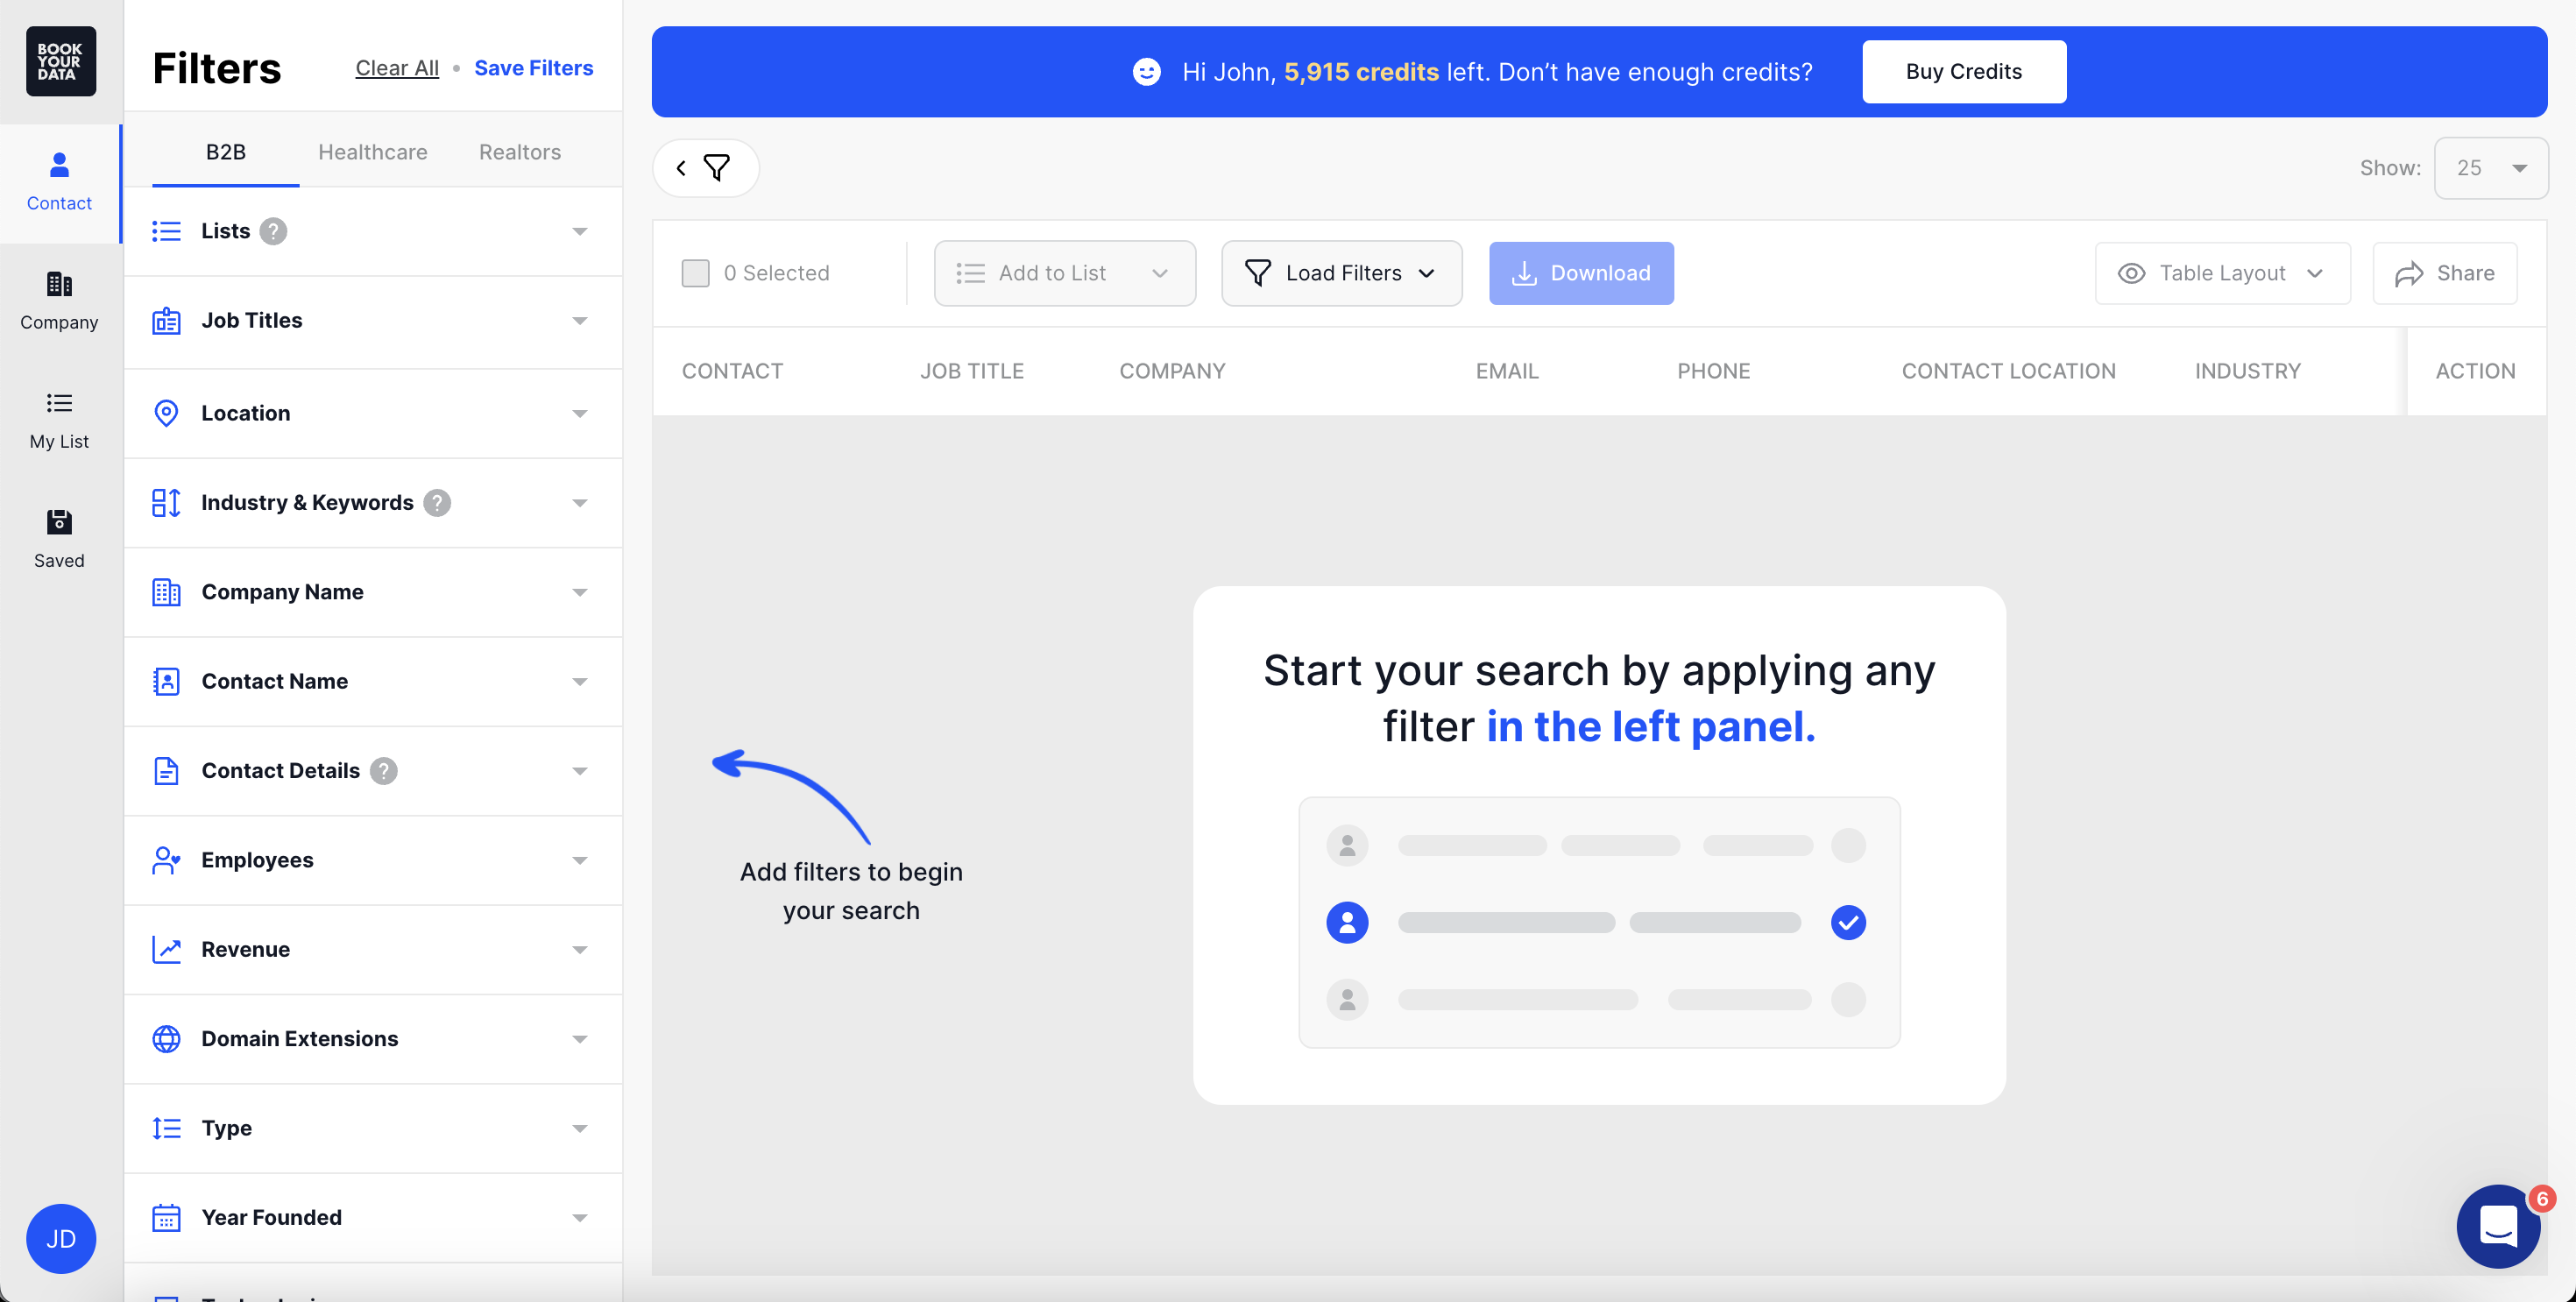Image resolution: width=2576 pixels, height=1302 pixels.
Task: Click the Save Filters link
Action: (534, 67)
